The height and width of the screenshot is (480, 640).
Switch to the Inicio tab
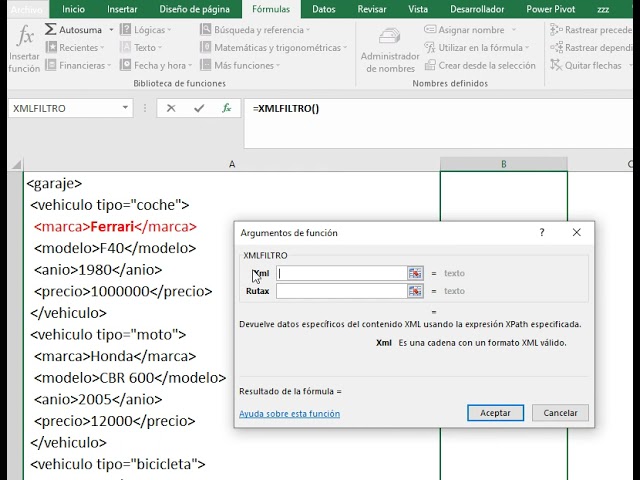click(73, 9)
